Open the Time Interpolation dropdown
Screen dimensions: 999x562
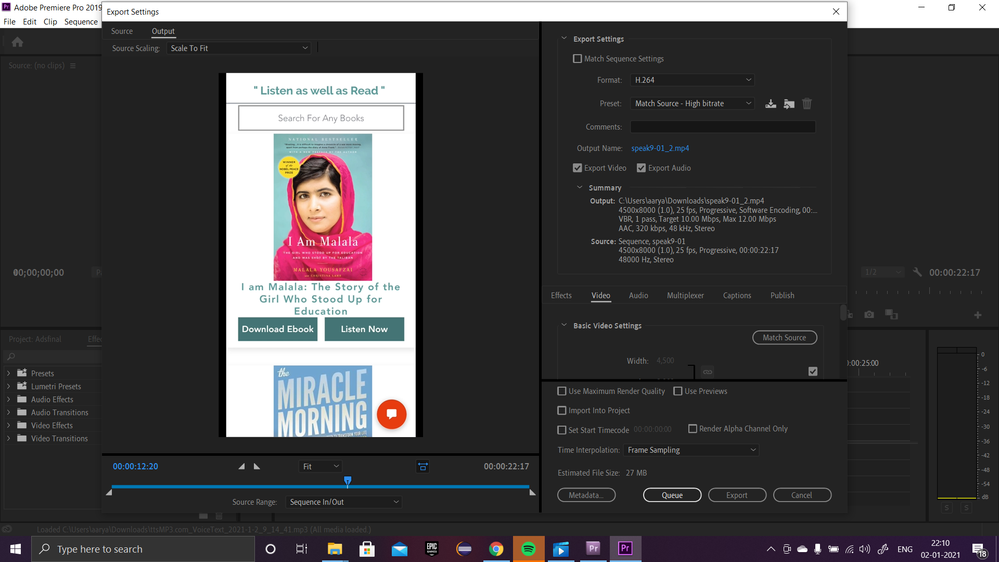691,450
